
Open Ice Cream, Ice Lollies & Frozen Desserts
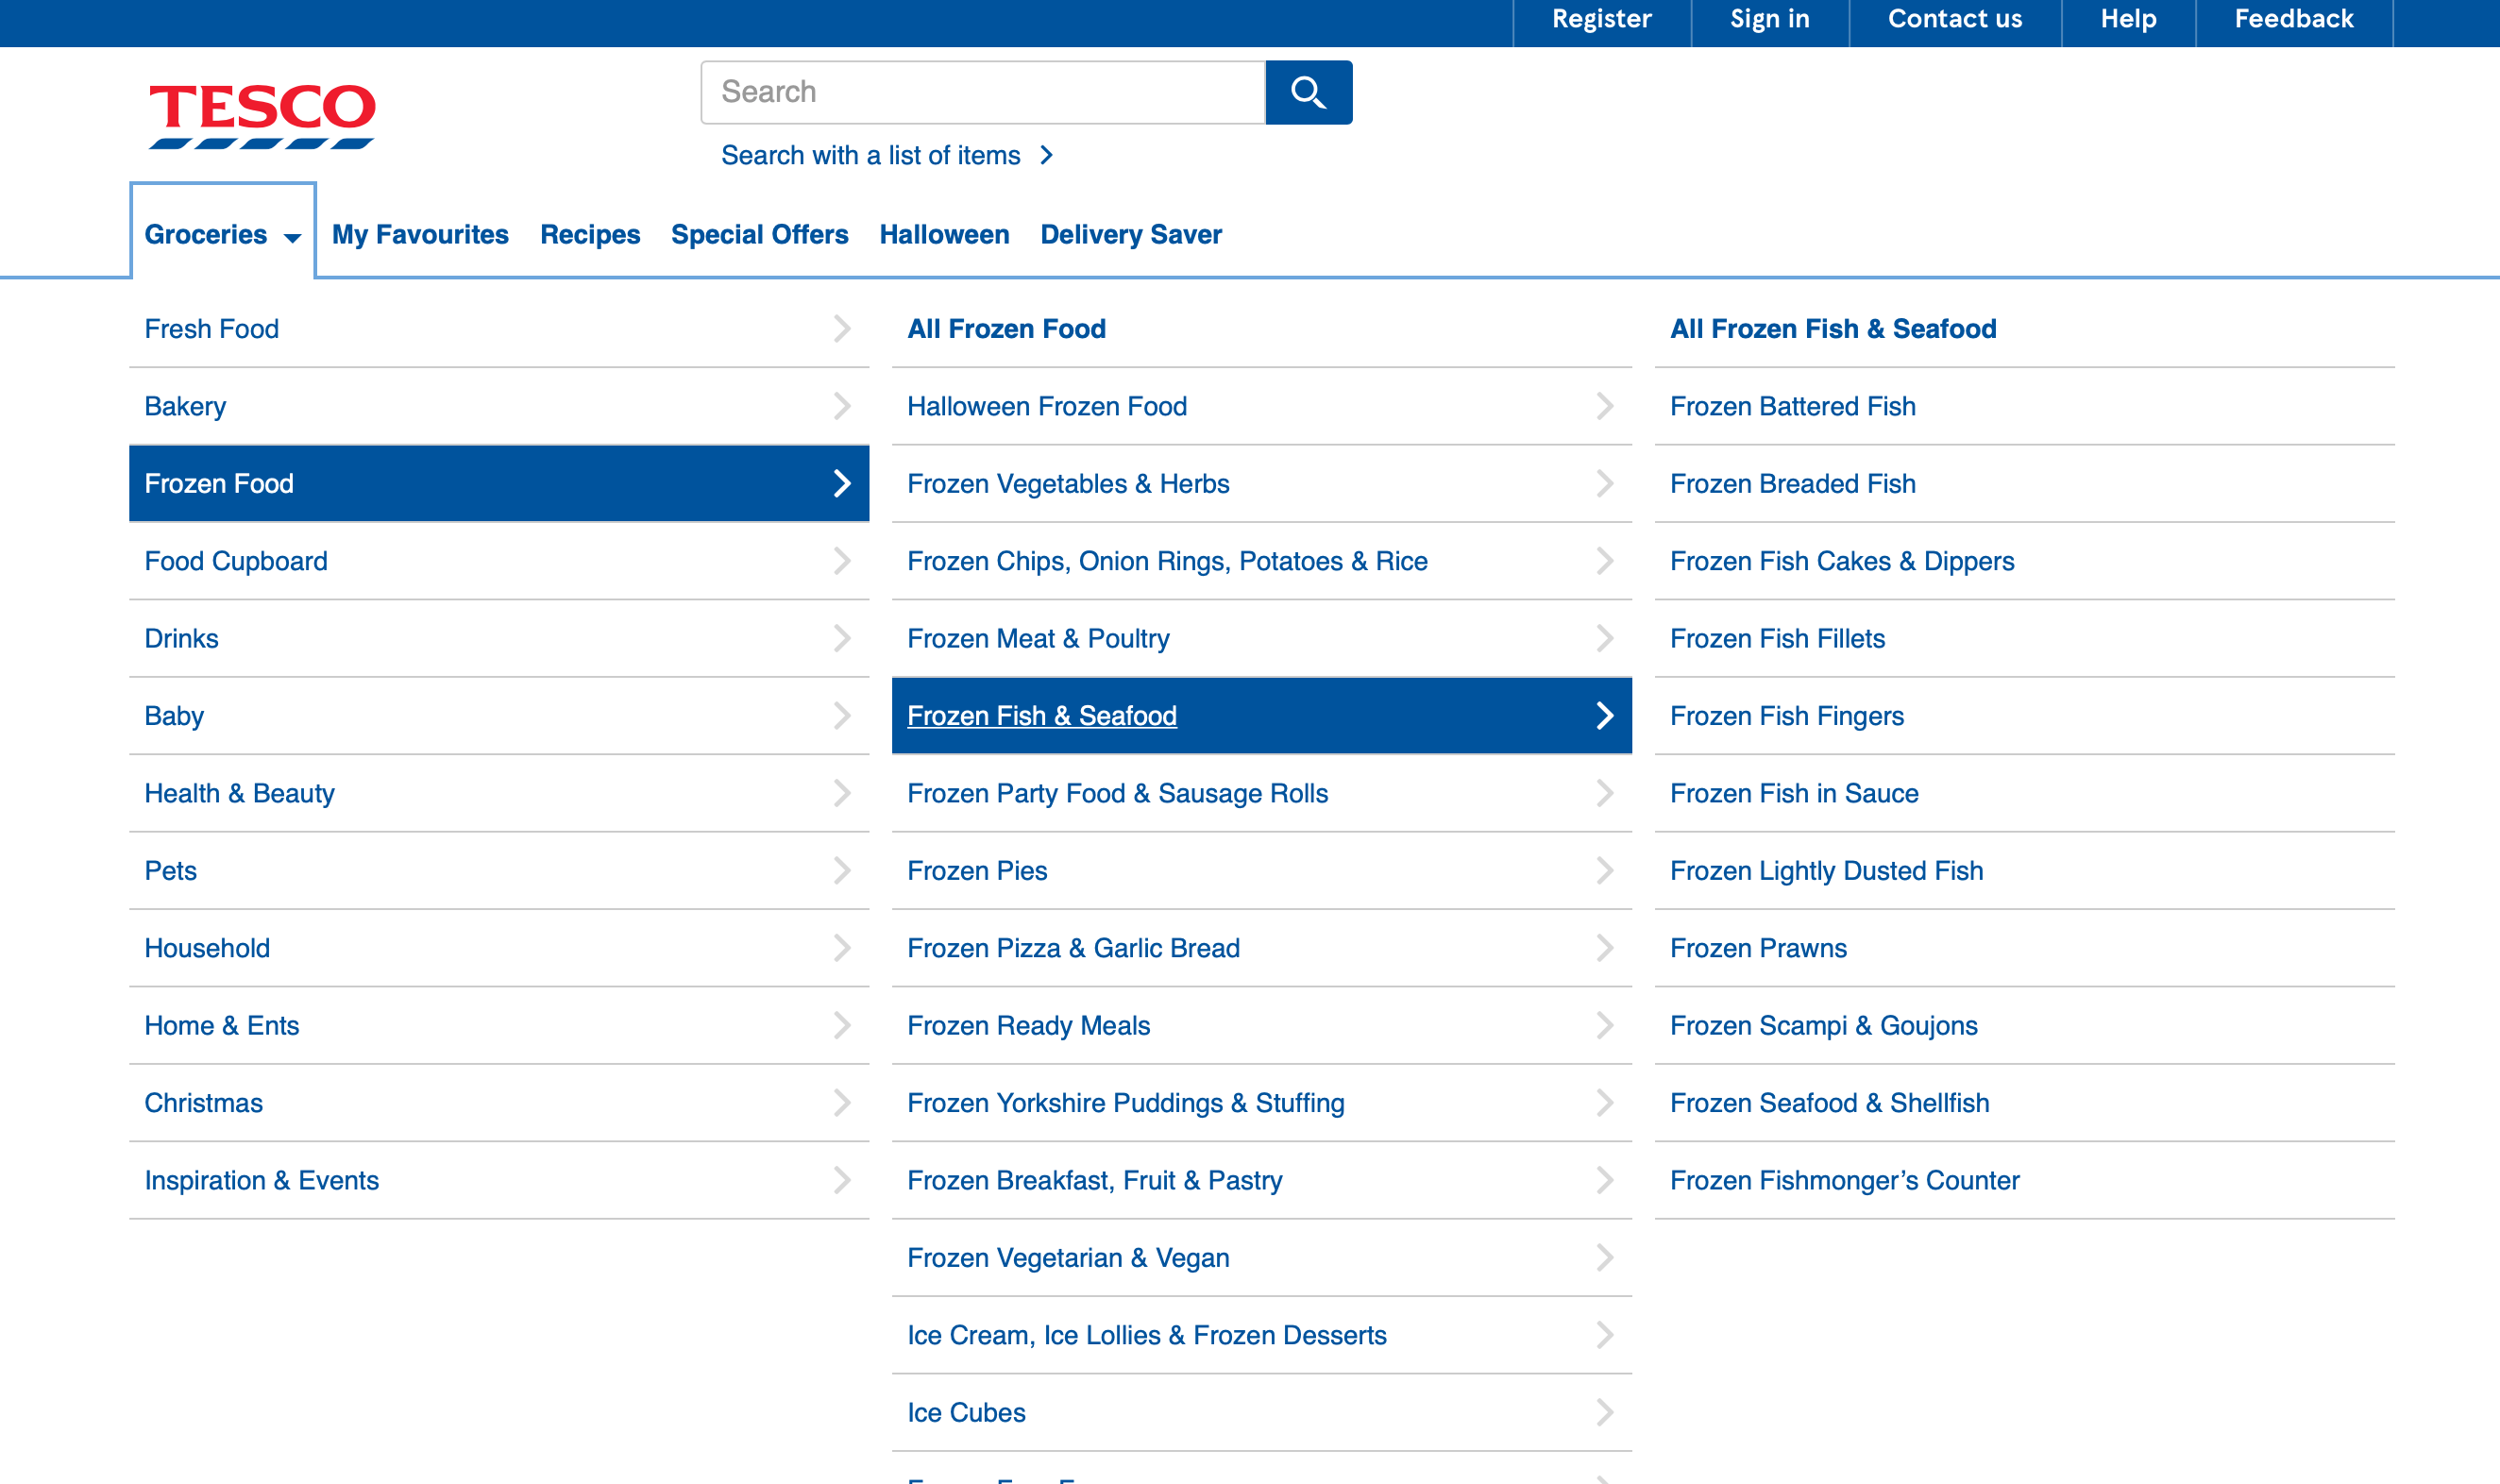pyautogui.click(x=1261, y=1335)
